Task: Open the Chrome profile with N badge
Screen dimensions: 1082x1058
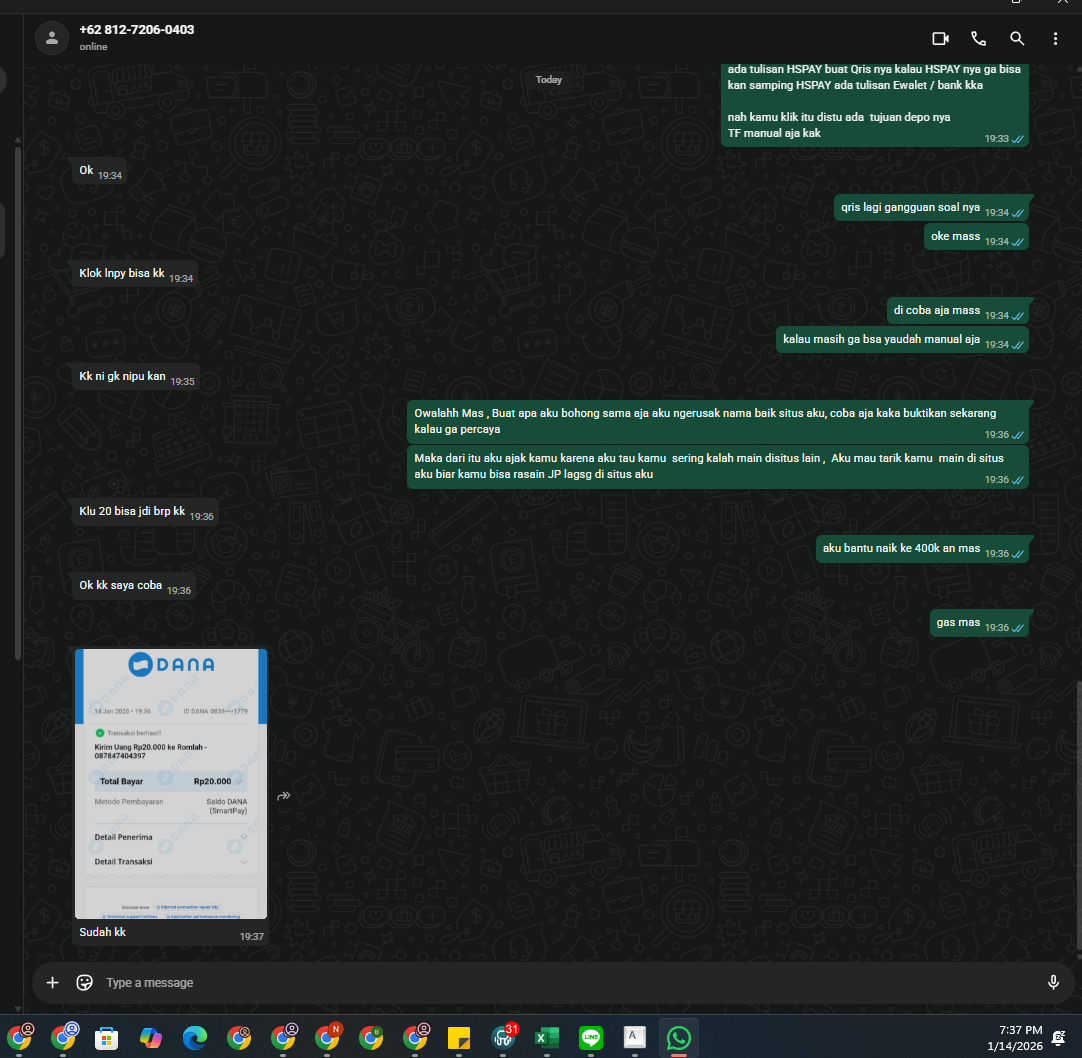Action: pos(327,1037)
